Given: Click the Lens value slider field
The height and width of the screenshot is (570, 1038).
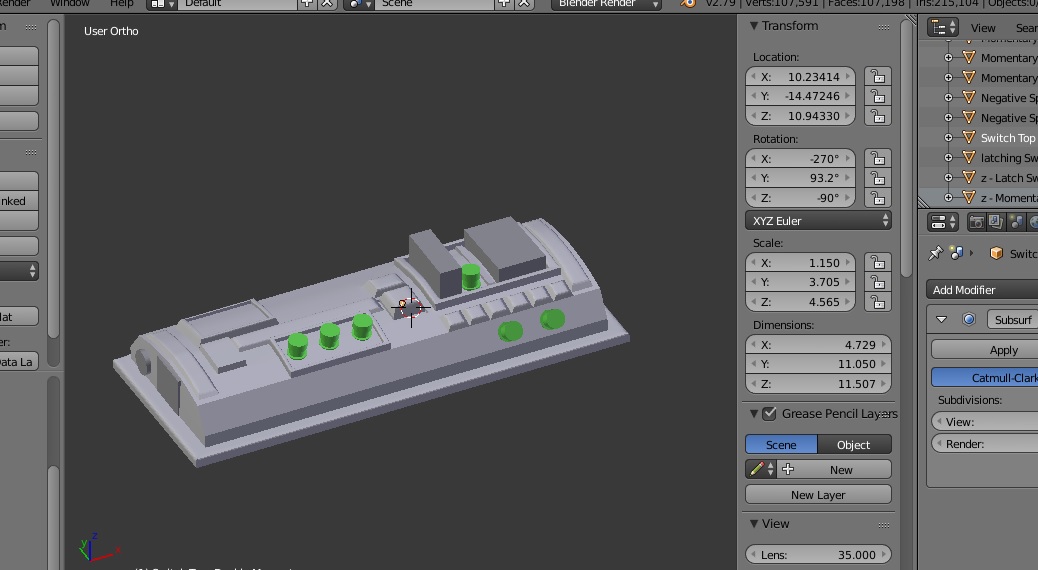Looking at the screenshot, I should (x=818, y=555).
